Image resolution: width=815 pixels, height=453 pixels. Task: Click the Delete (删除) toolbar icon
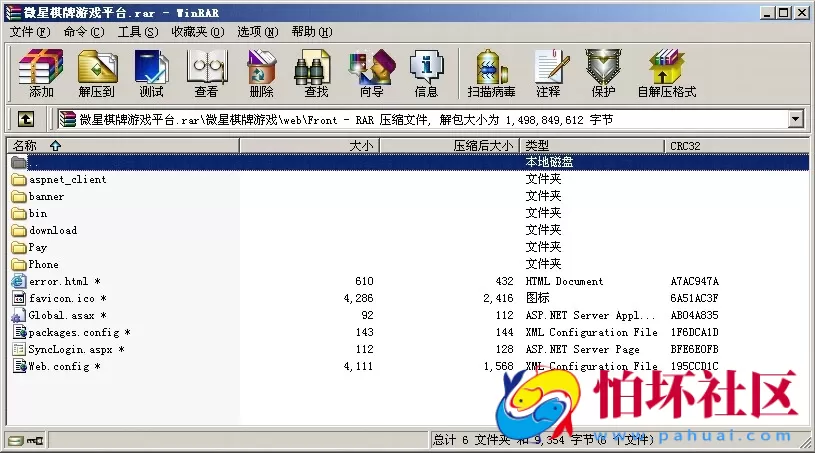[x=261, y=73]
